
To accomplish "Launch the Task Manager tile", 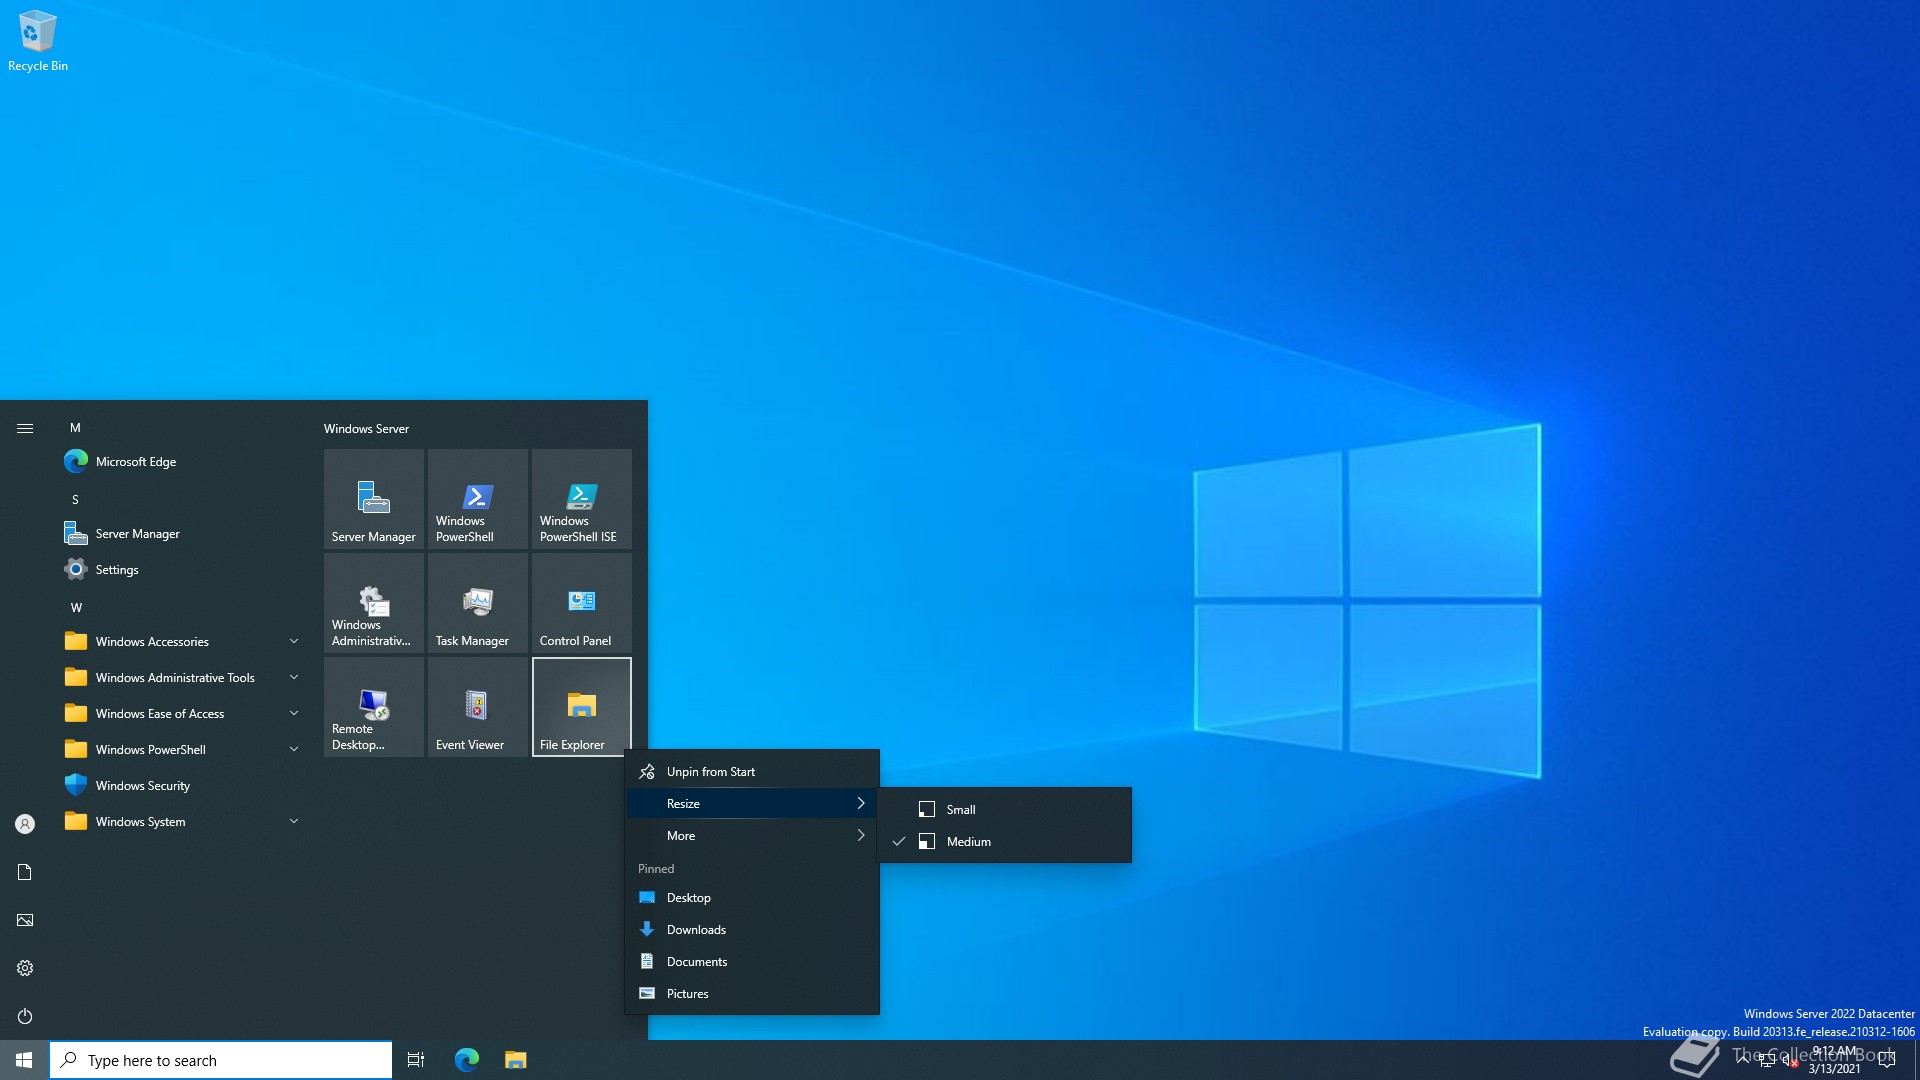I will click(478, 602).
